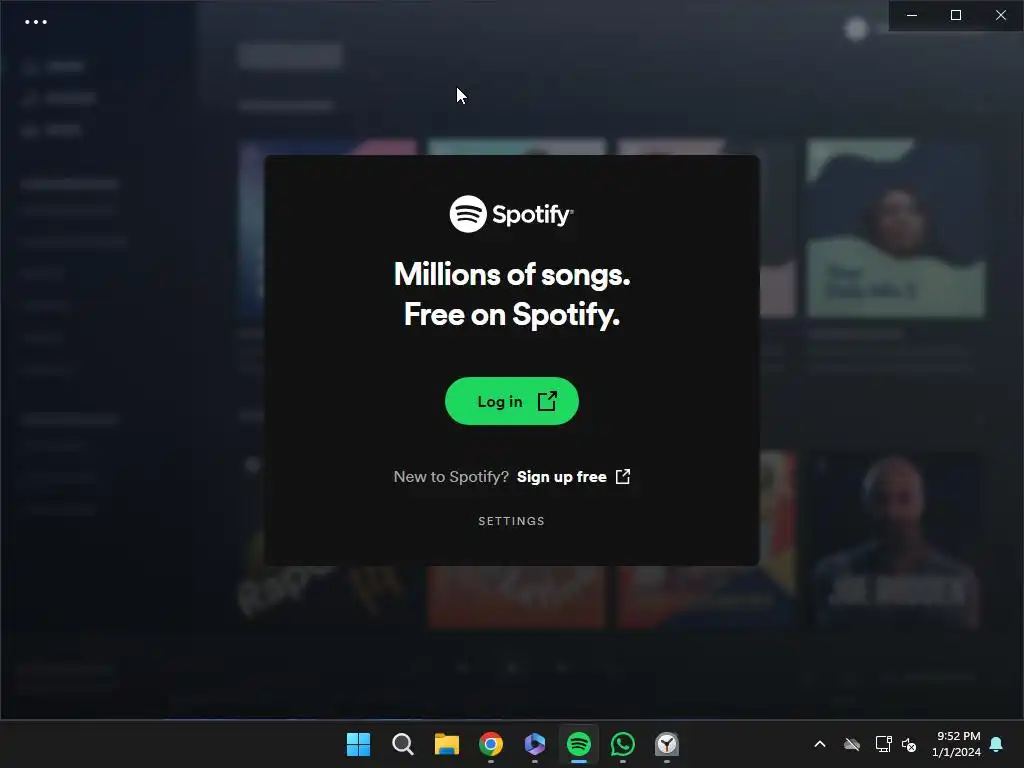Show hidden system tray icons
This screenshot has height=768, width=1024.
point(820,744)
